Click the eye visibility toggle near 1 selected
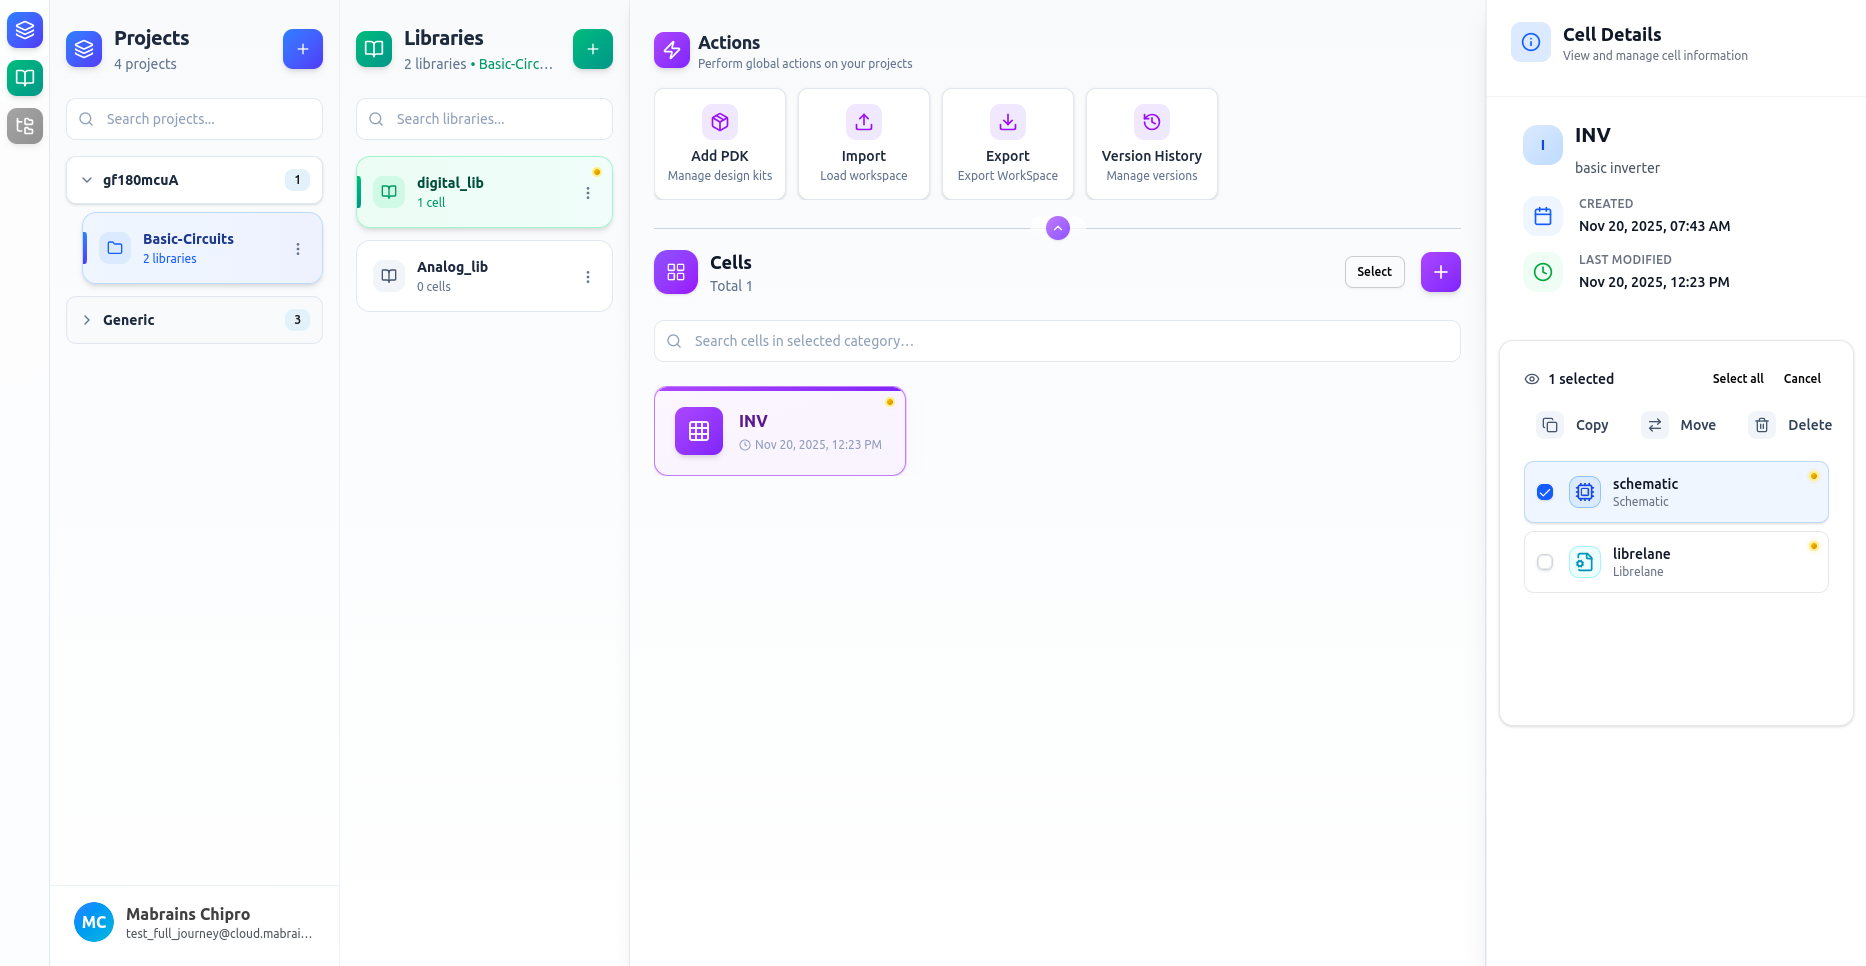1866x966 pixels. point(1531,379)
